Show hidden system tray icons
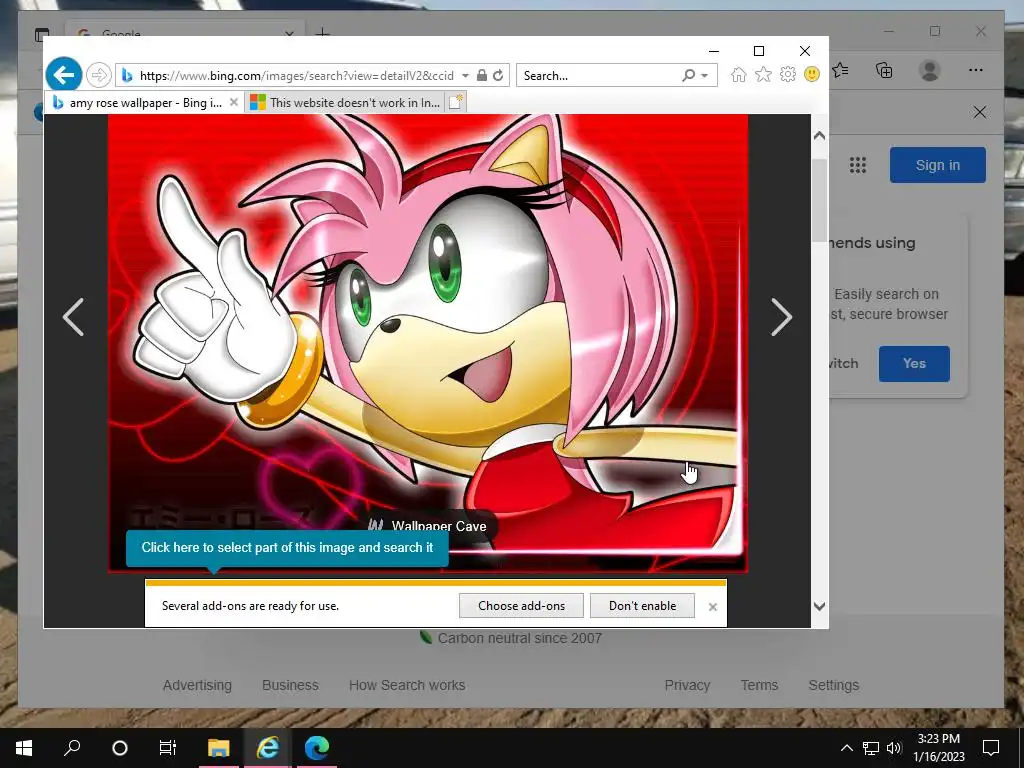The width and height of the screenshot is (1024, 768). point(846,748)
